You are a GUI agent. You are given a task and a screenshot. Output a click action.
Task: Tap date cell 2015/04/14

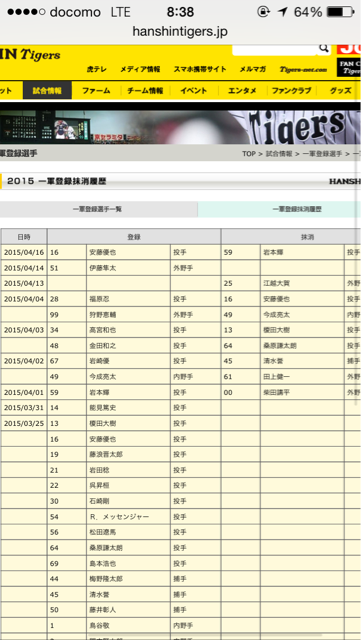(24, 268)
